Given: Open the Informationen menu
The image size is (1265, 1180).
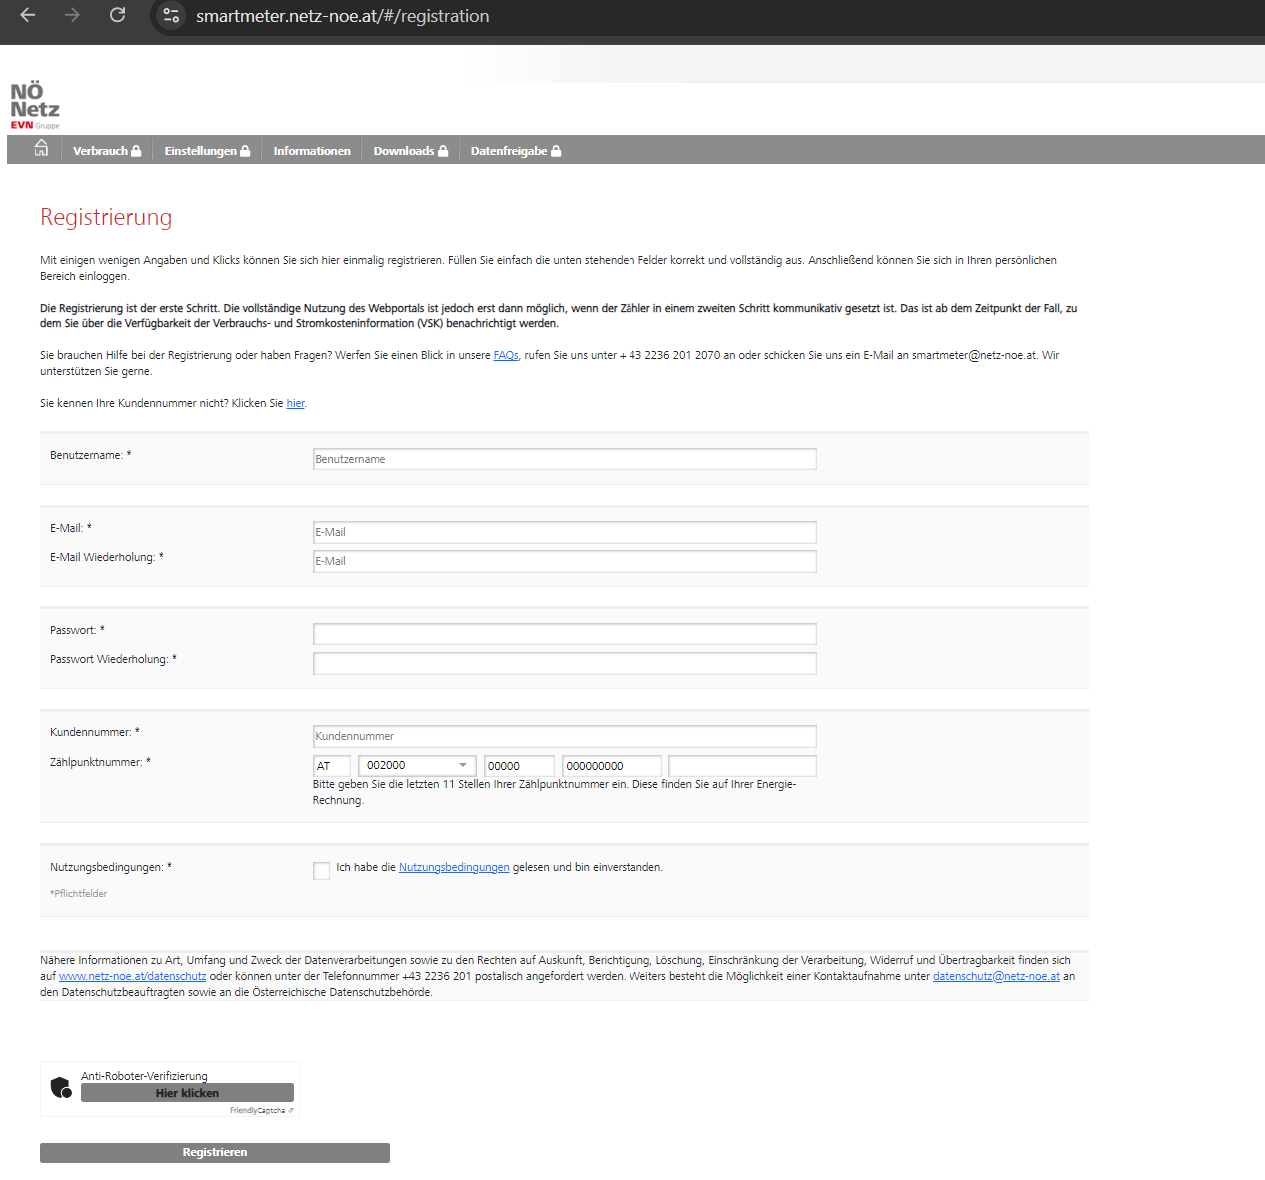Looking at the screenshot, I should point(312,151).
